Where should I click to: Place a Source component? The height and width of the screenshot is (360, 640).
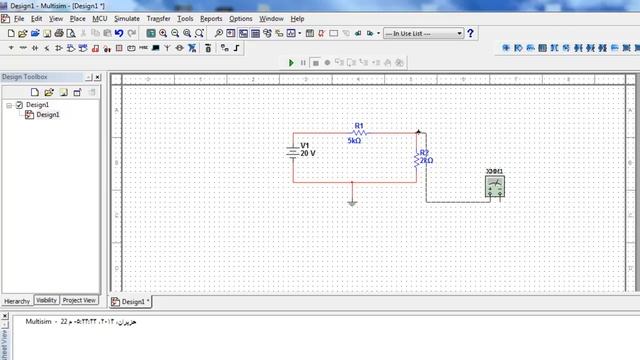click(x=11, y=48)
